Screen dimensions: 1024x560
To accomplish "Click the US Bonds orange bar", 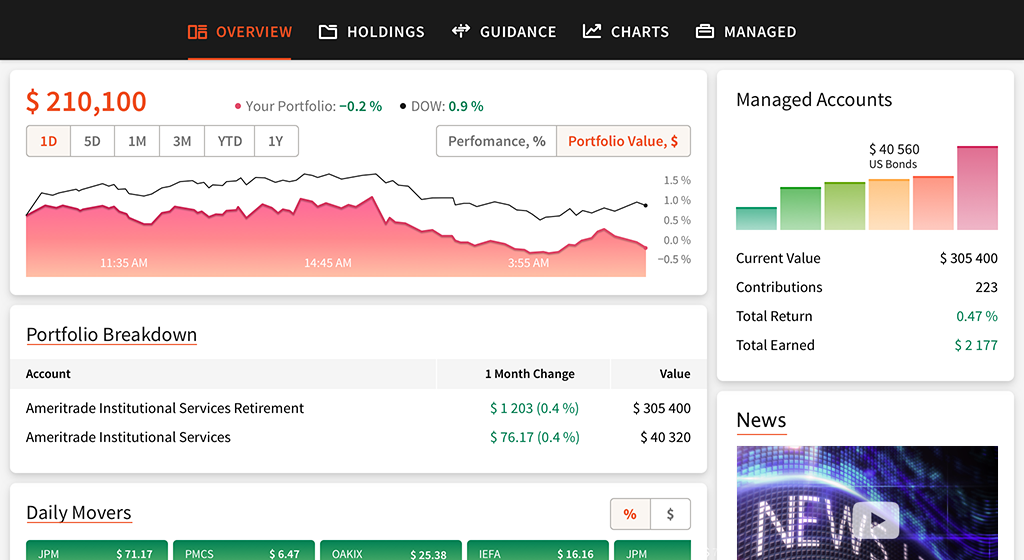I will pos(889,204).
